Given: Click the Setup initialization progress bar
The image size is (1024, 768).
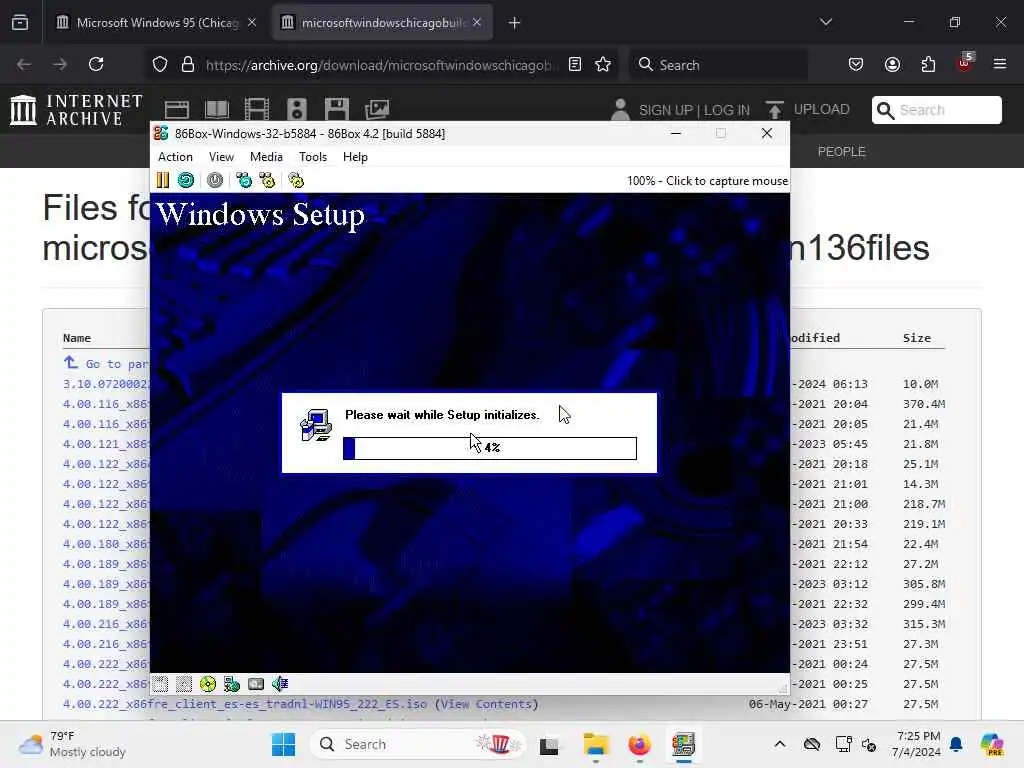Looking at the screenshot, I should [x=490, y=448].
